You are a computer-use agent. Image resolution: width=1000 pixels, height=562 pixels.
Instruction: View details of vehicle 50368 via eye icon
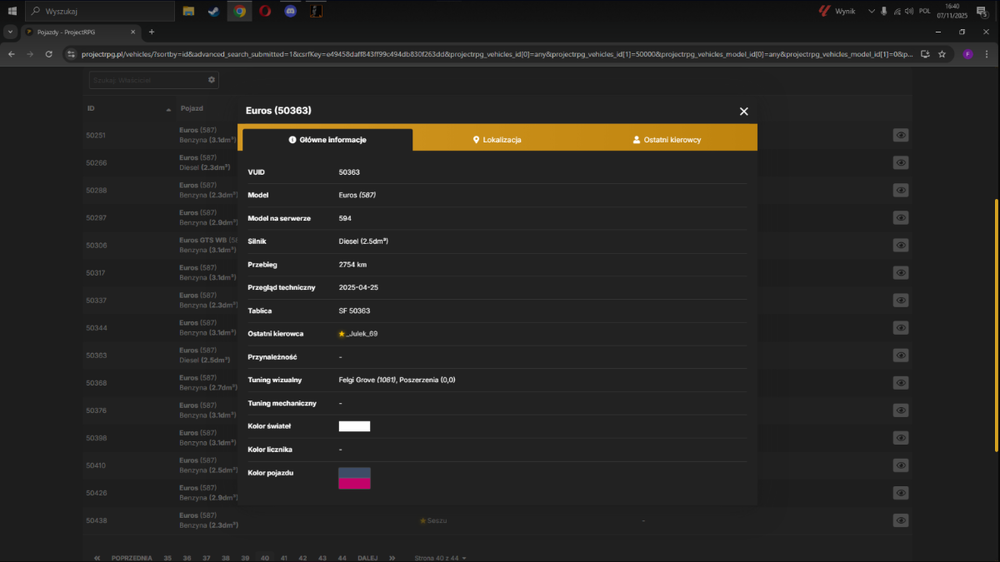point(901,383)
